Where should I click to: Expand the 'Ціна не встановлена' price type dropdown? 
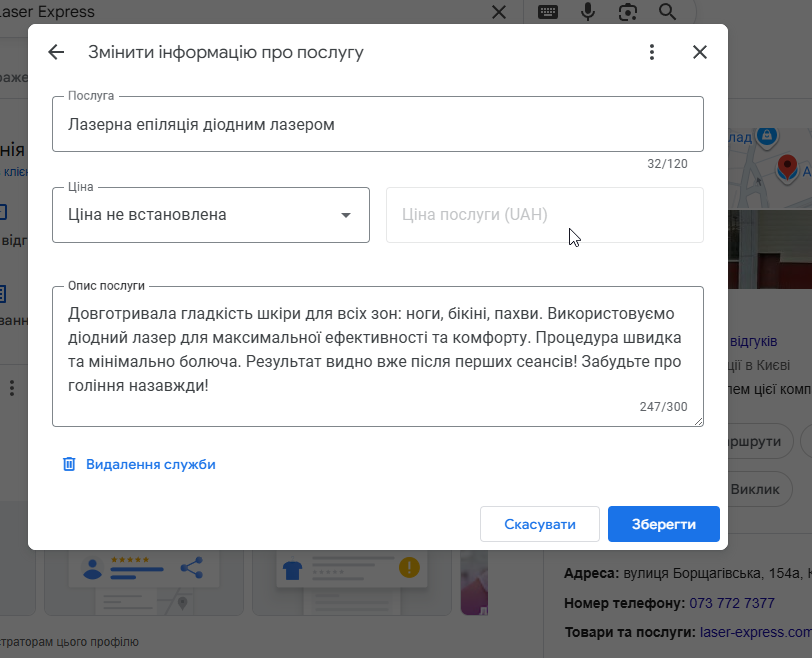pyautogui.click(x=211, y=215)
